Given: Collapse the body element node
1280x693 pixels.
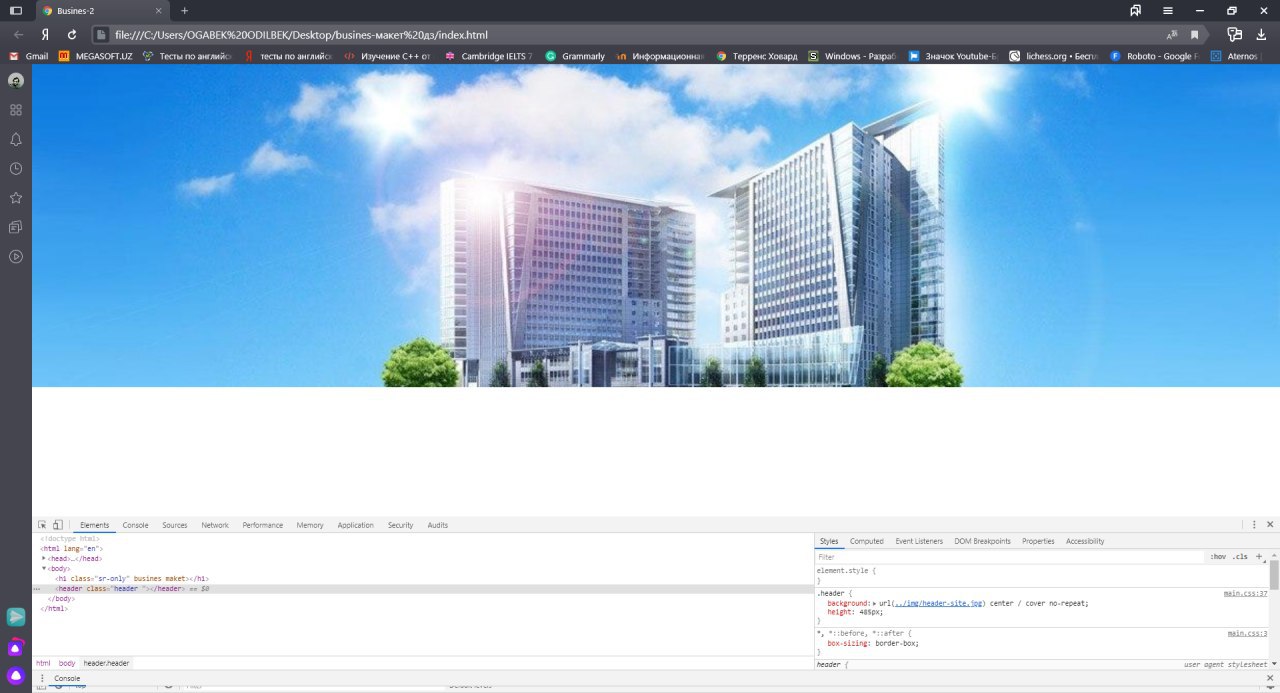Looking at the screenshot, I should pyautogui.click(x=44, y=568).
